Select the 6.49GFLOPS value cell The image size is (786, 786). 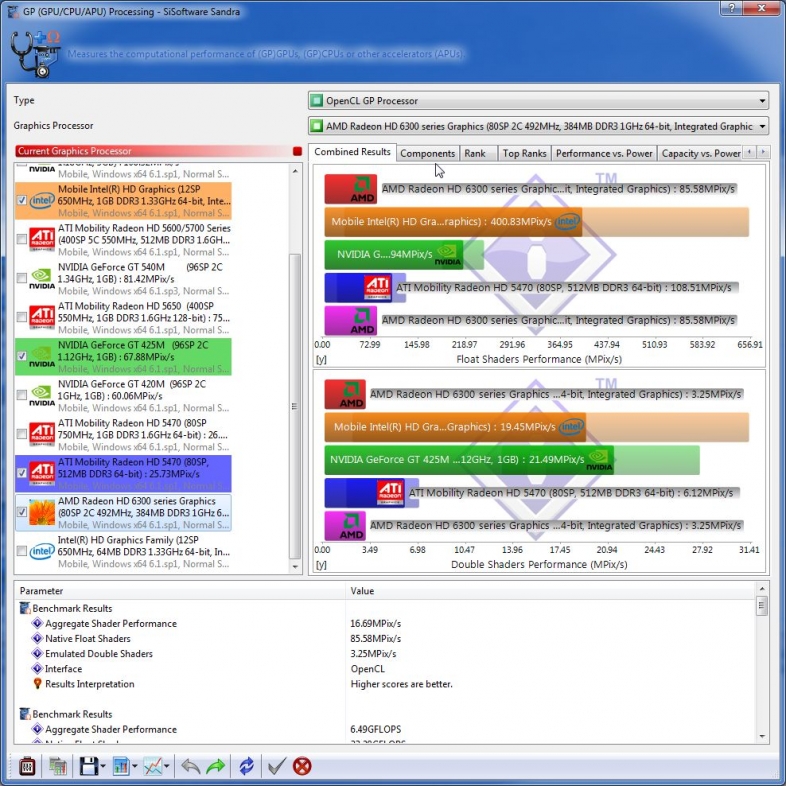375,729
